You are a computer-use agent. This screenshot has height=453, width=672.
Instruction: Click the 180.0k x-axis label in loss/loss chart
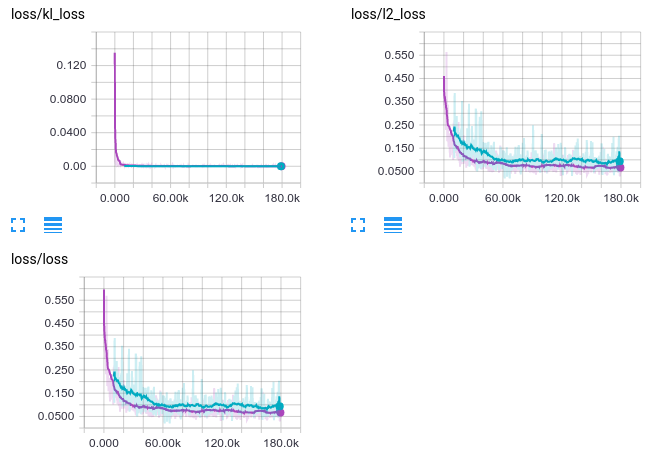coord(281,441)
